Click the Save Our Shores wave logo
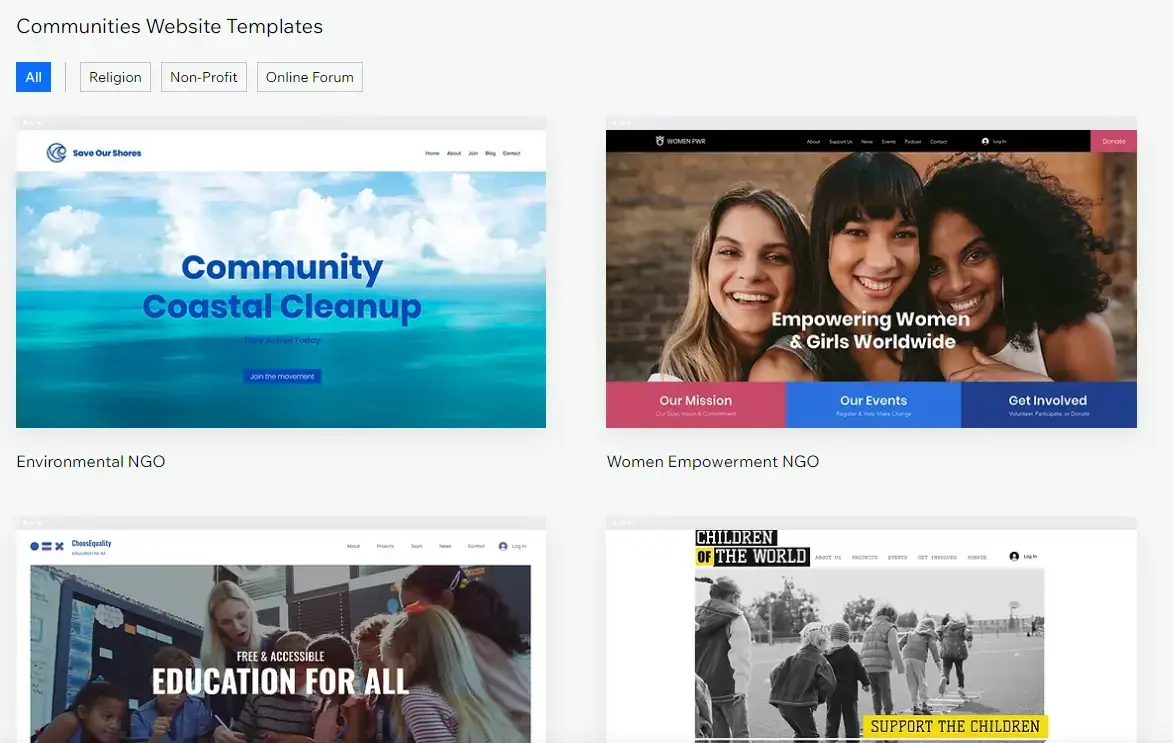The width and height of the screenshot is (1173, 743). click(57, 153)
